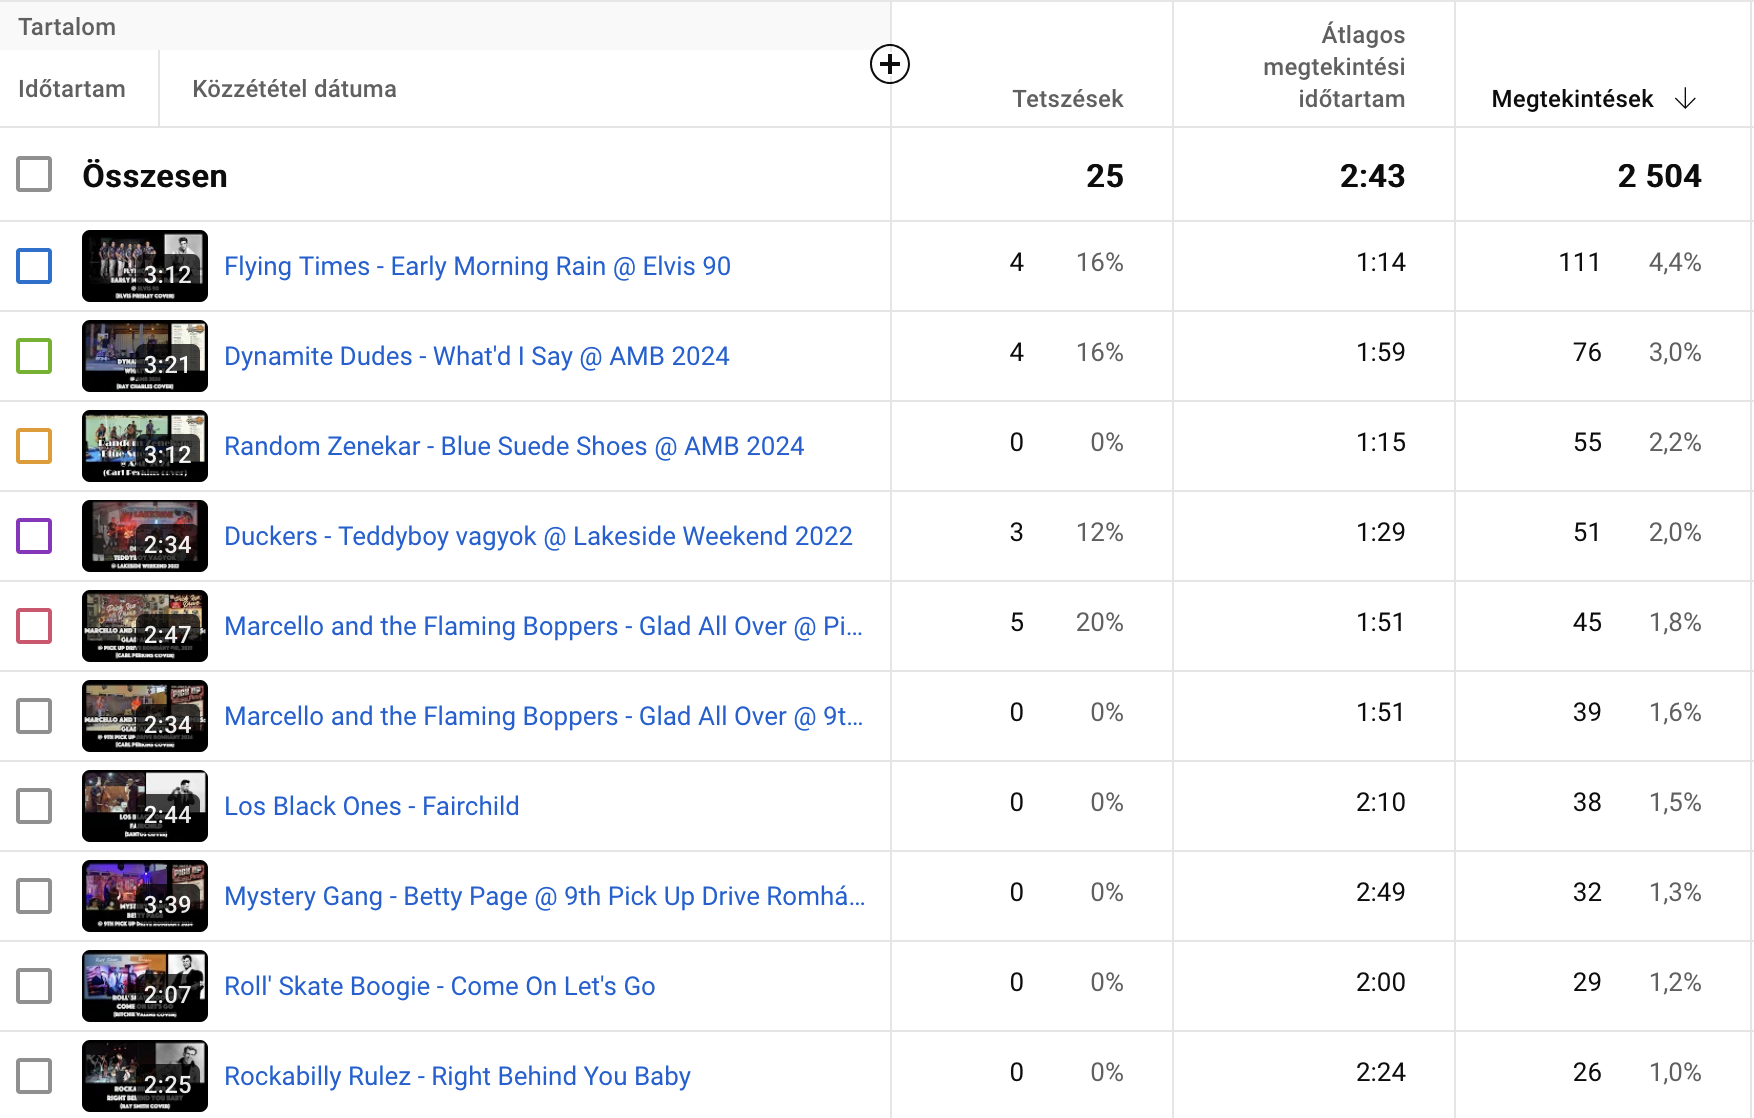Image resolution: width=1754 pixels, height=1118 pixels.
Task: Open Duckers - Teddyboy vagyok video link
Action: 538,536
